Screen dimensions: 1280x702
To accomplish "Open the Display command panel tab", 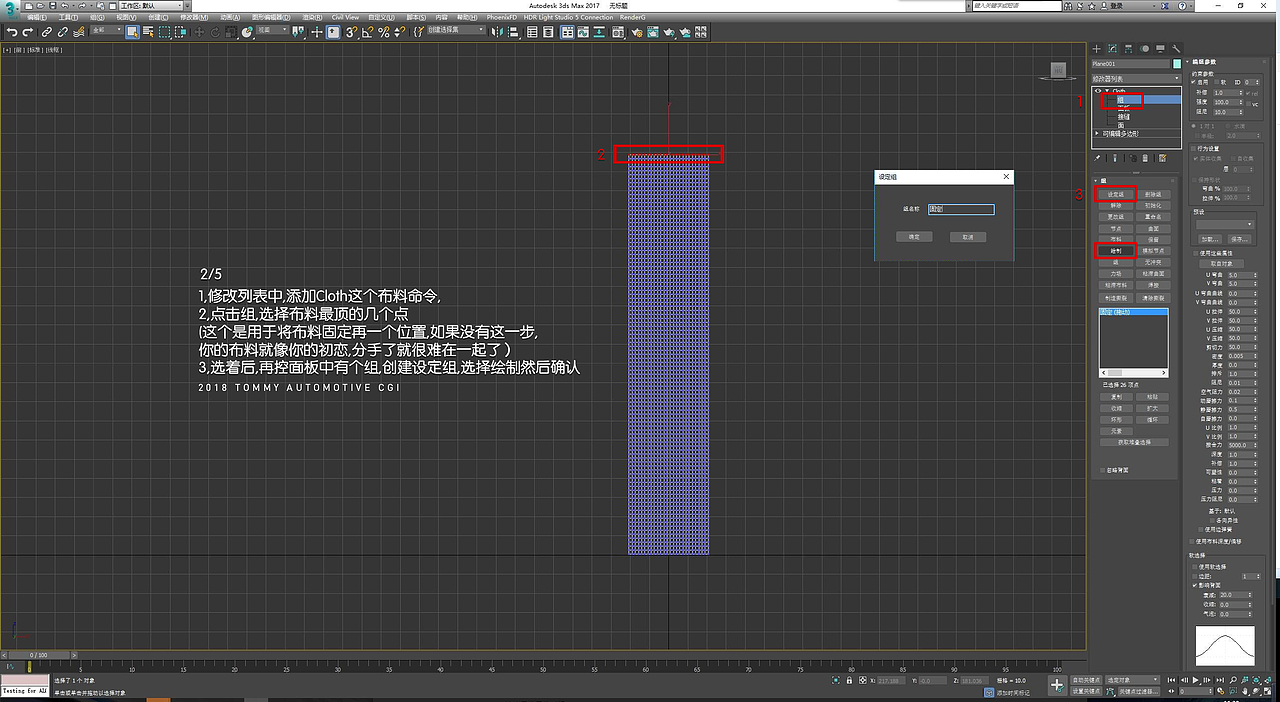I will [1160, 49].
